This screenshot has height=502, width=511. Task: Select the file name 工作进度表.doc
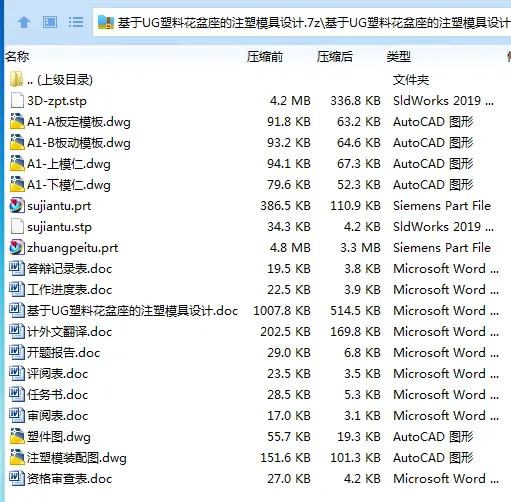click(x=70, y=290)
